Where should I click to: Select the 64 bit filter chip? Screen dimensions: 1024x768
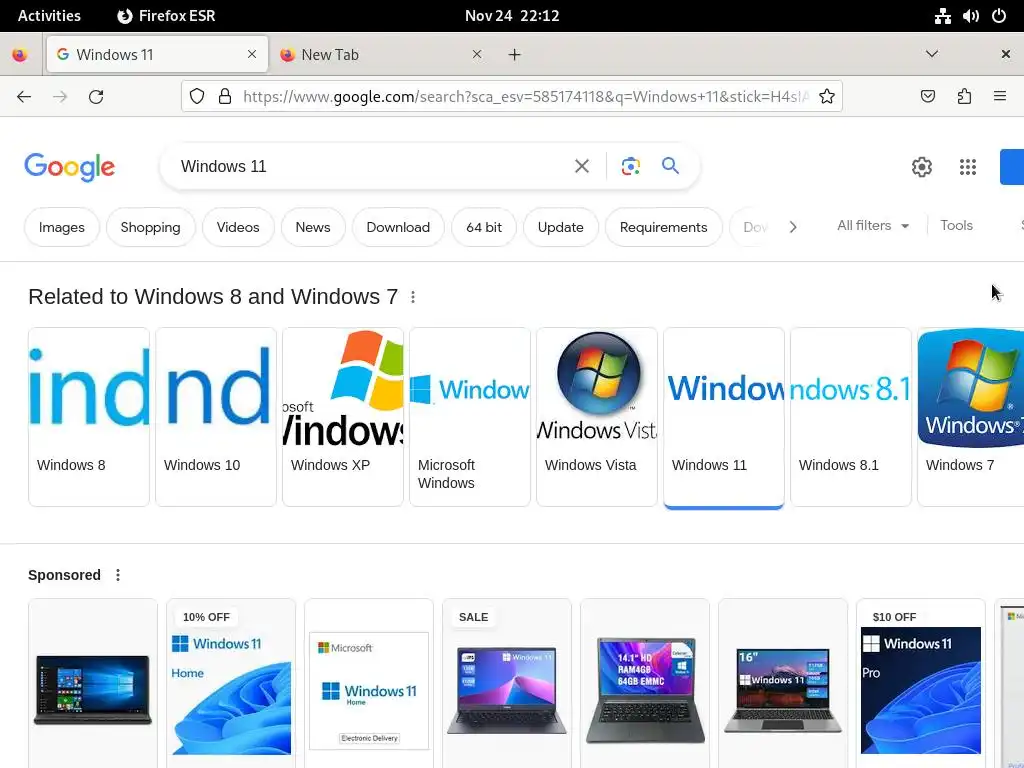coord(484,227)
